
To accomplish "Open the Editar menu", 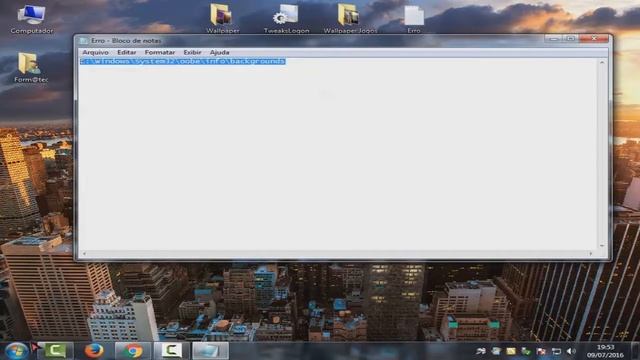I will [127, 53].
